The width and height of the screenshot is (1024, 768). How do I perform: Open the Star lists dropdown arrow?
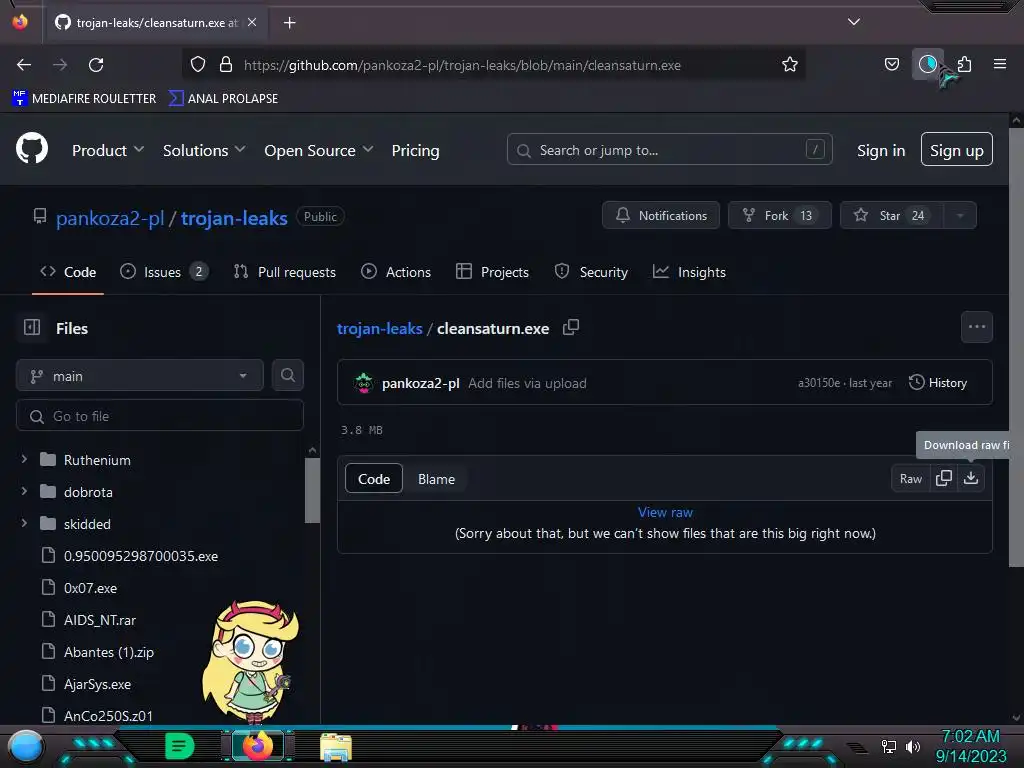pos(960,216)
